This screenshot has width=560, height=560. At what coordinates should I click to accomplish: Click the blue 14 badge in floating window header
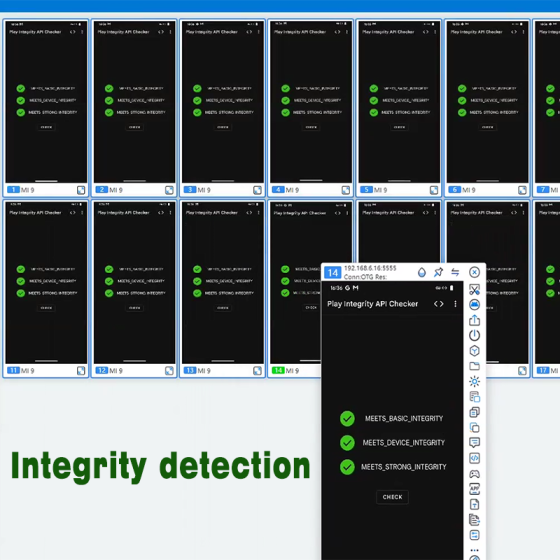(332, 273)
